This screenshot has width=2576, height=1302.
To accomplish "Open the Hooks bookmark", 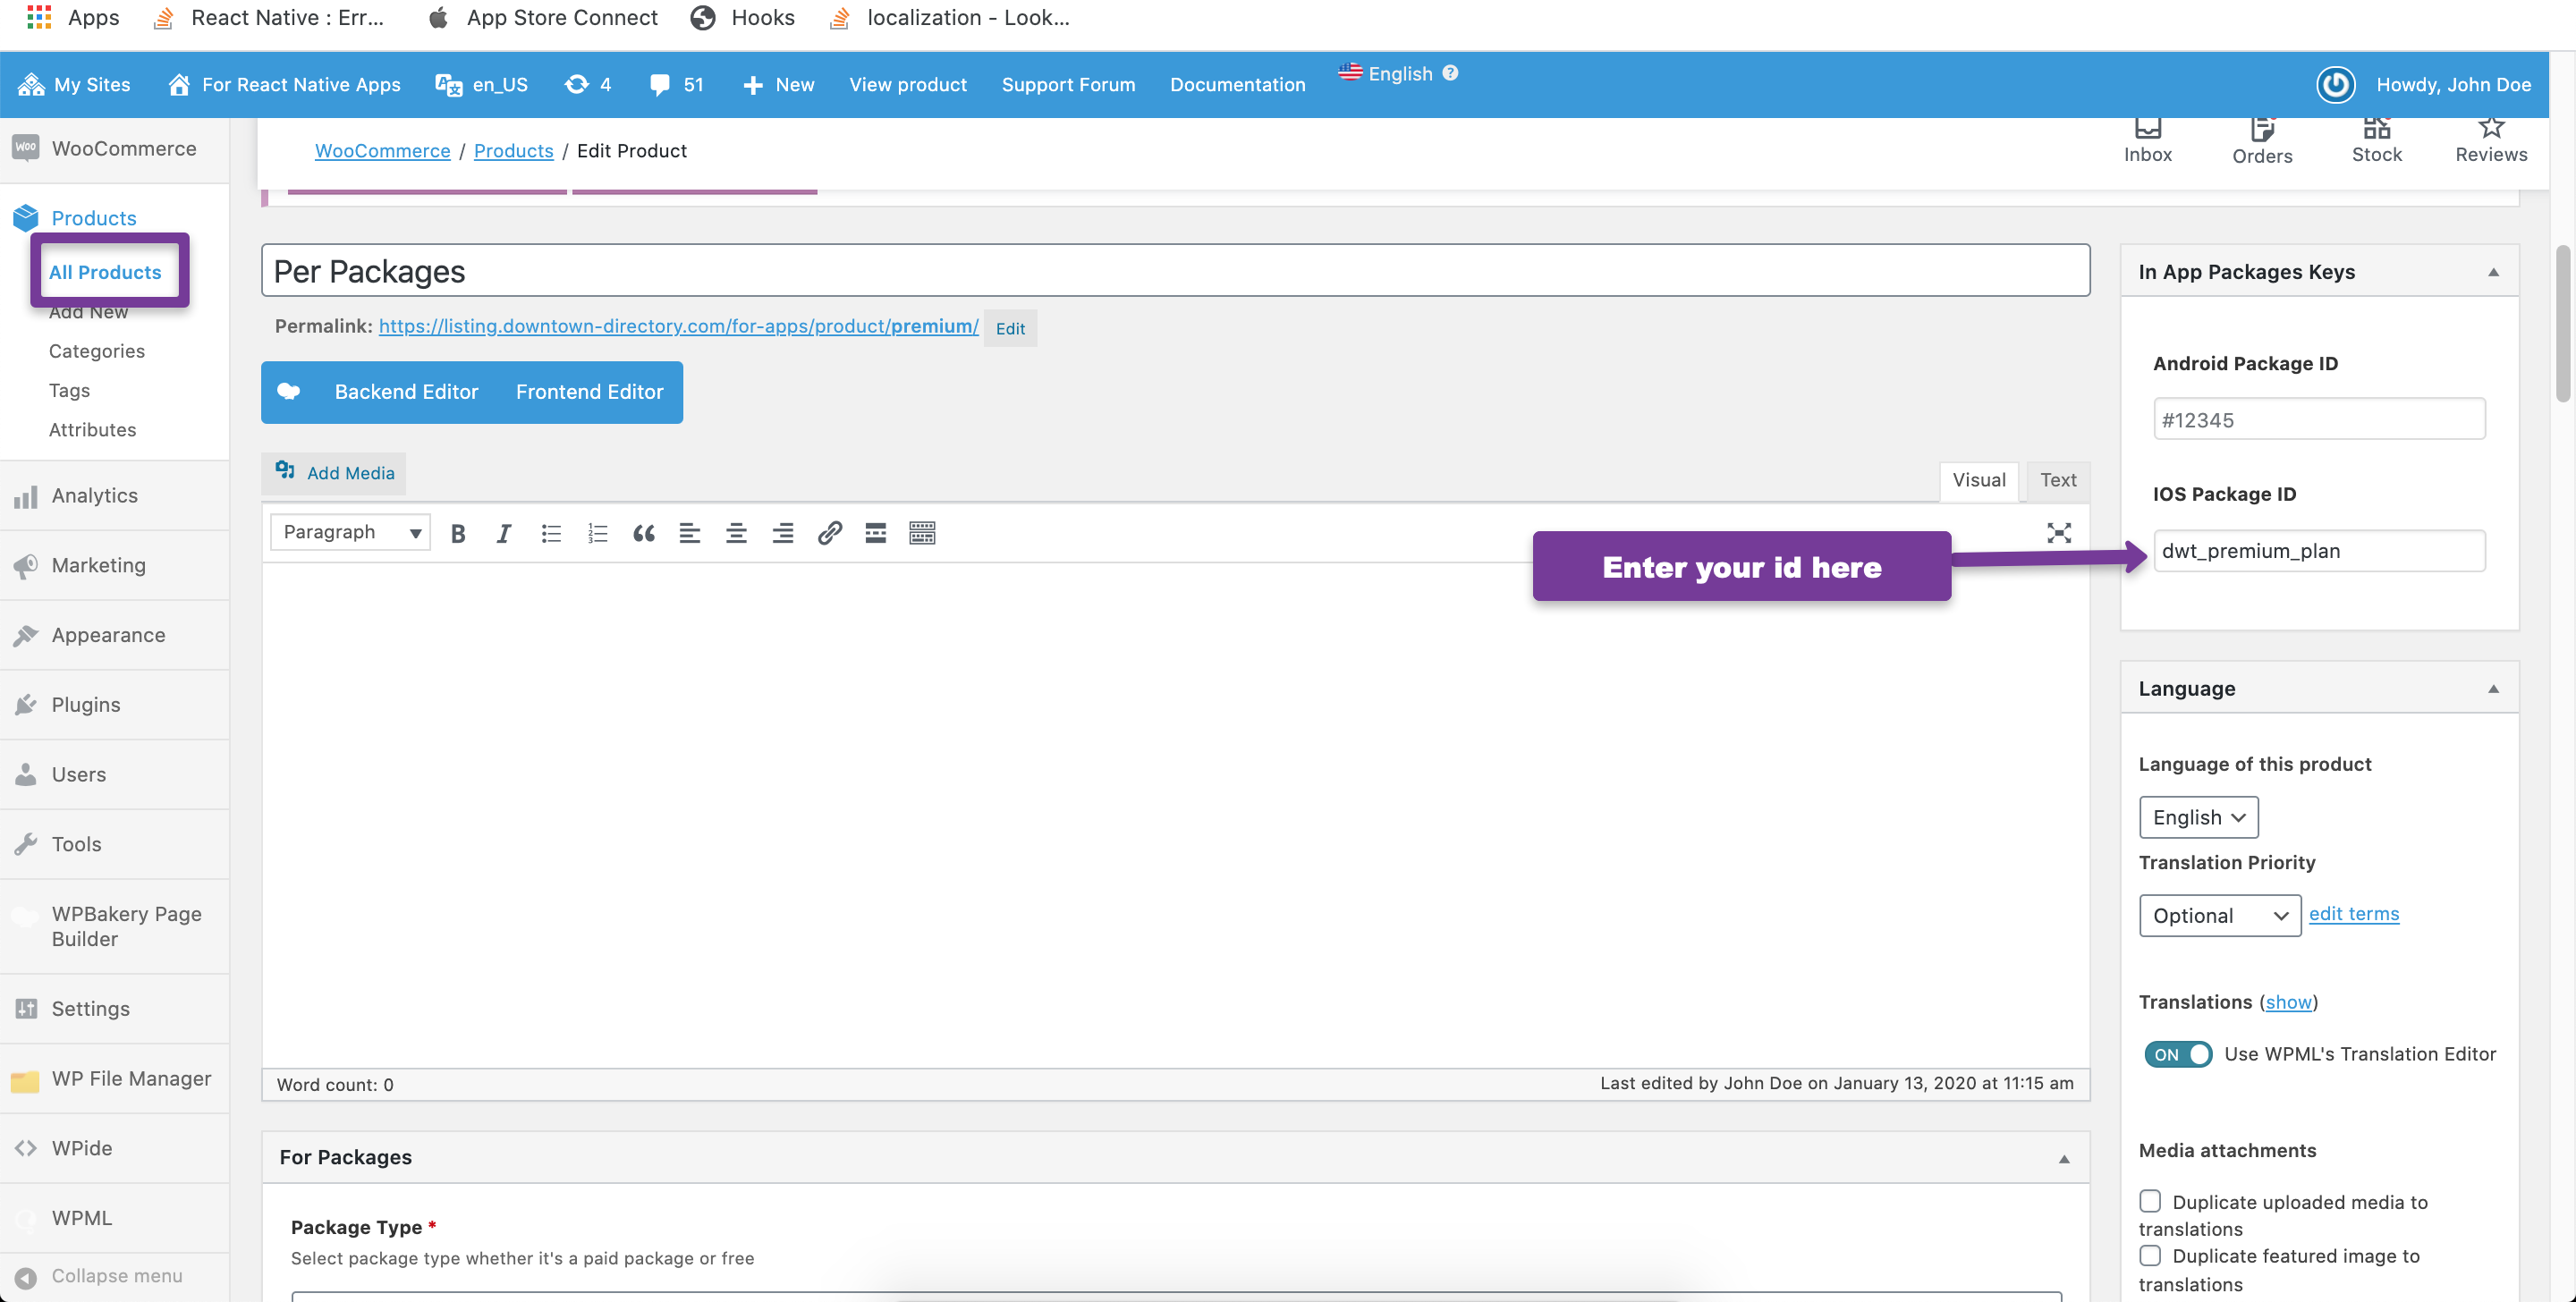I will [744, 17].
